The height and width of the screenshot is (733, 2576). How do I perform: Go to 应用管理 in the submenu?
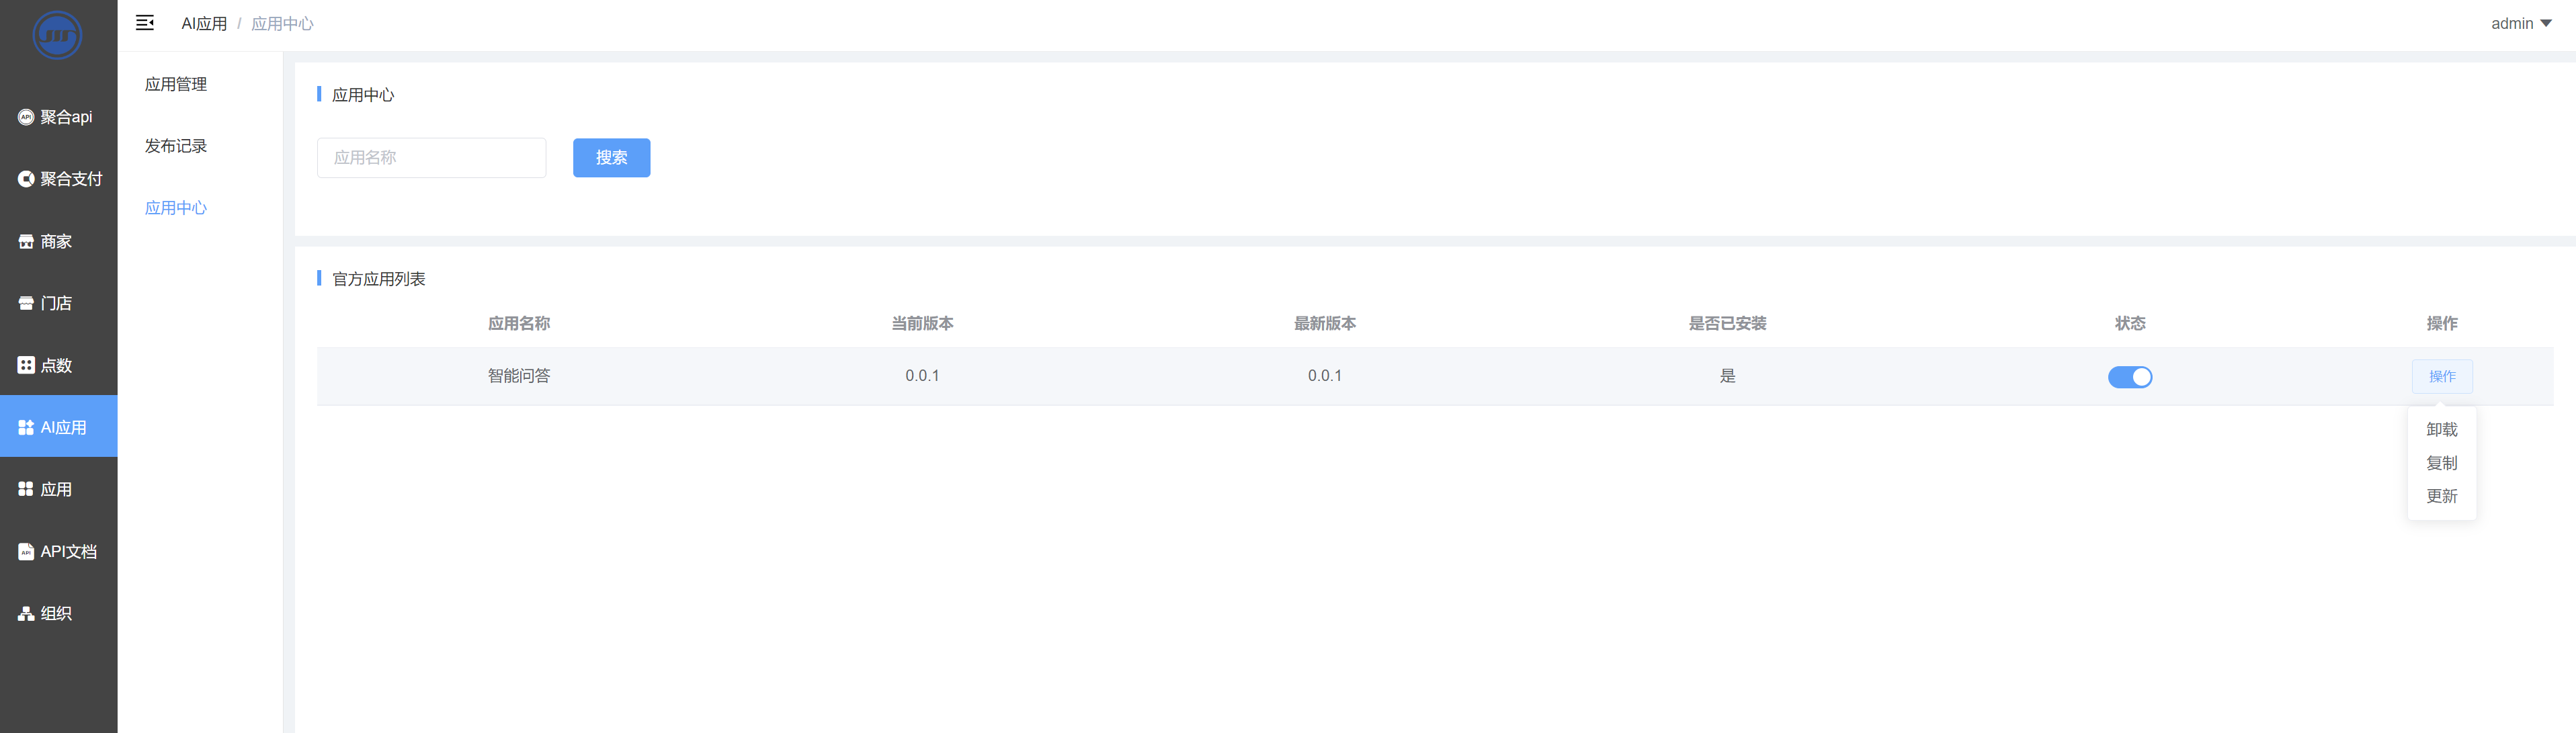pos(176,84)
